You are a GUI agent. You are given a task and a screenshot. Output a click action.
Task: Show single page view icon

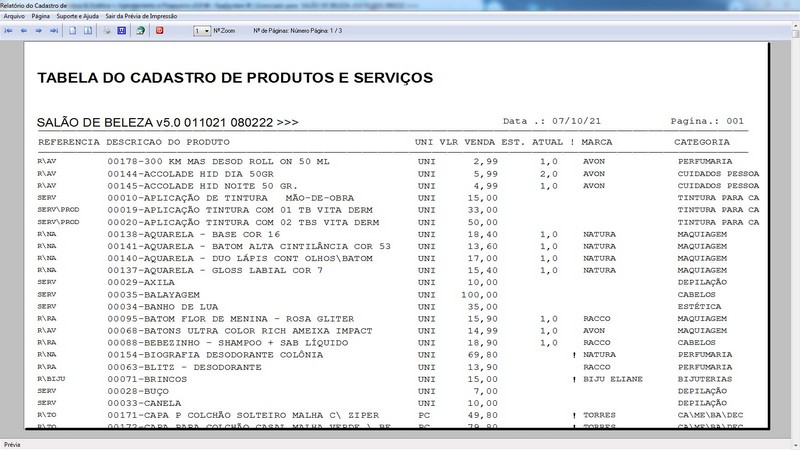pyautogui.click(x=72, y=31)
